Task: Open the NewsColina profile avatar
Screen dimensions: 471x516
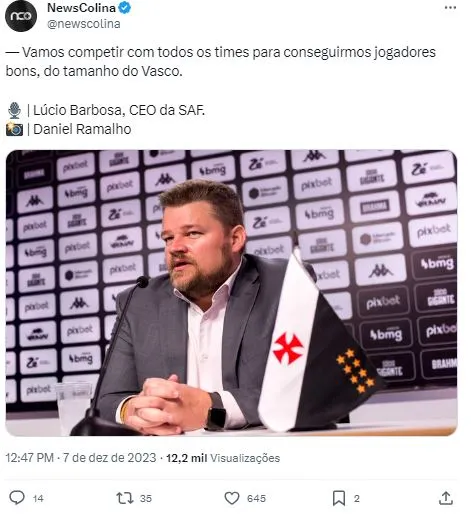Action: [x=21, y=16]
